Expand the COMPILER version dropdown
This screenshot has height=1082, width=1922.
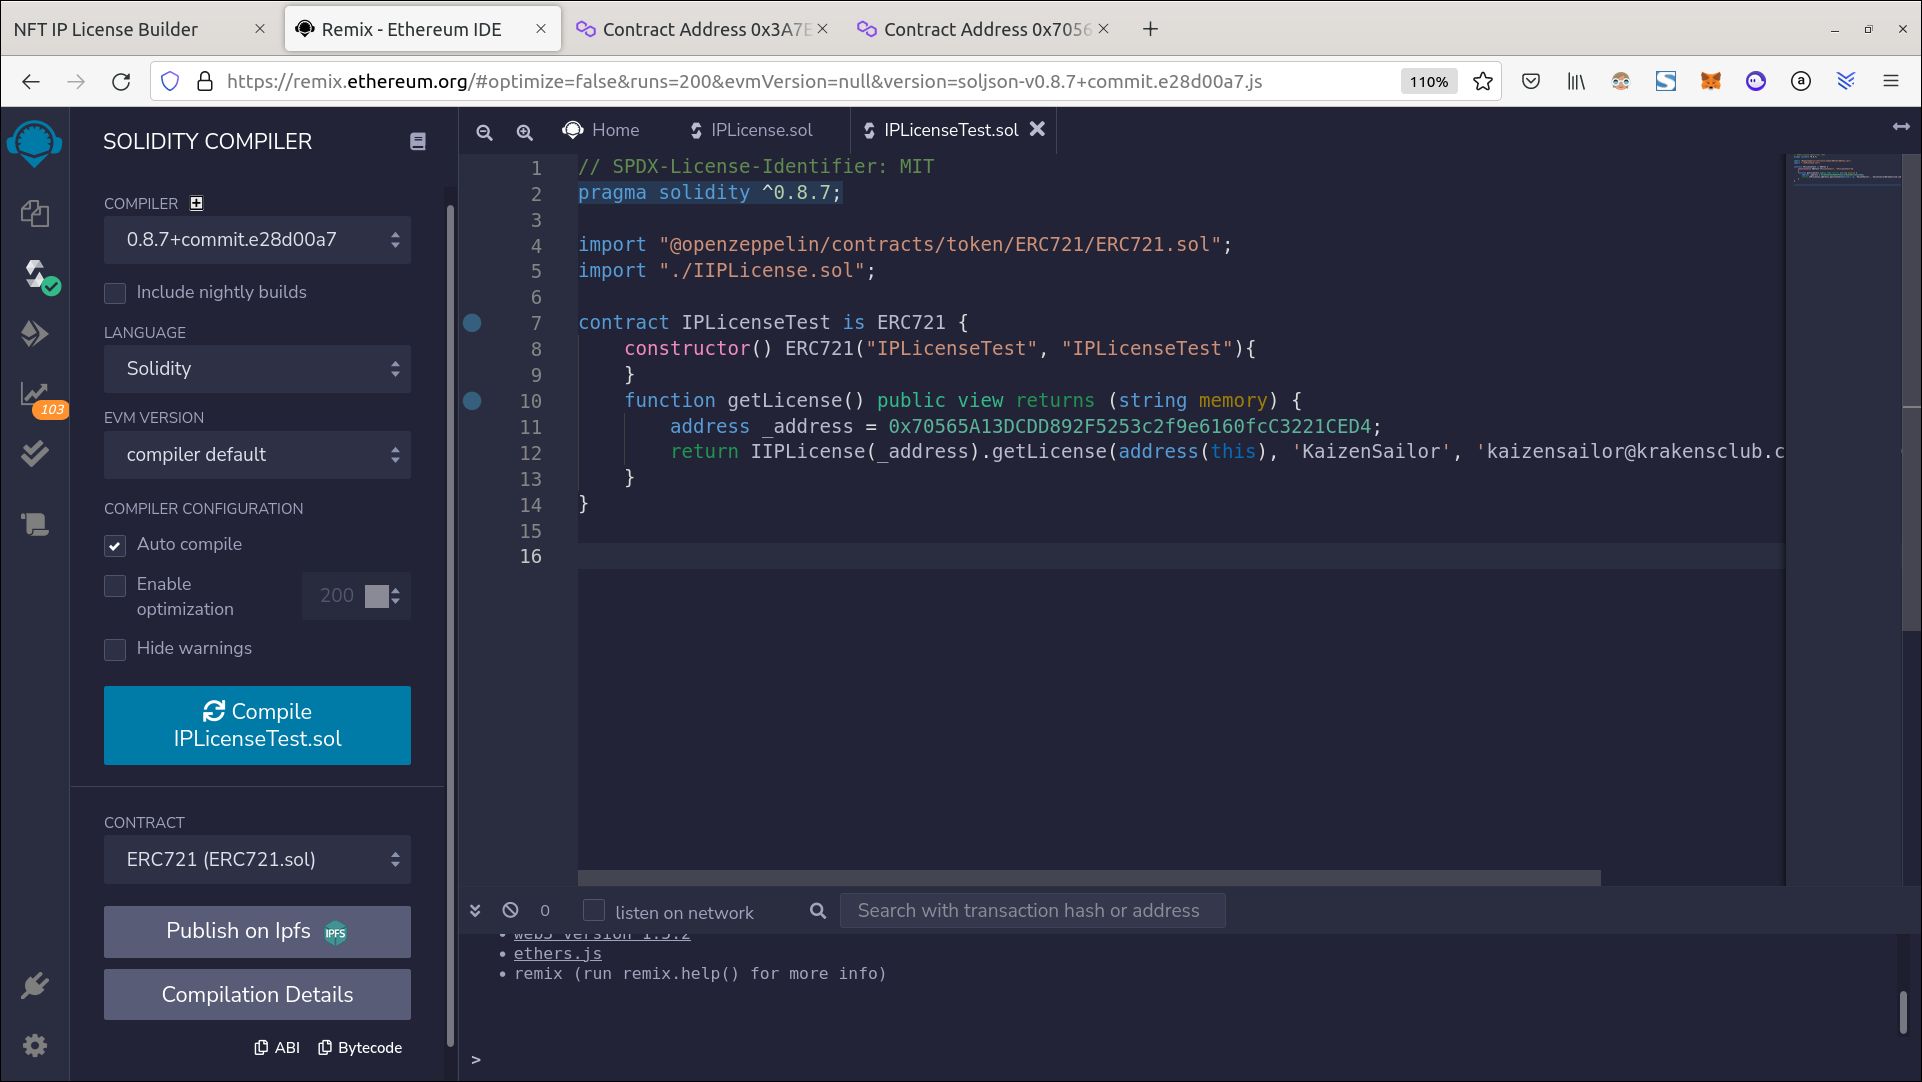click(x=257, y=239)
